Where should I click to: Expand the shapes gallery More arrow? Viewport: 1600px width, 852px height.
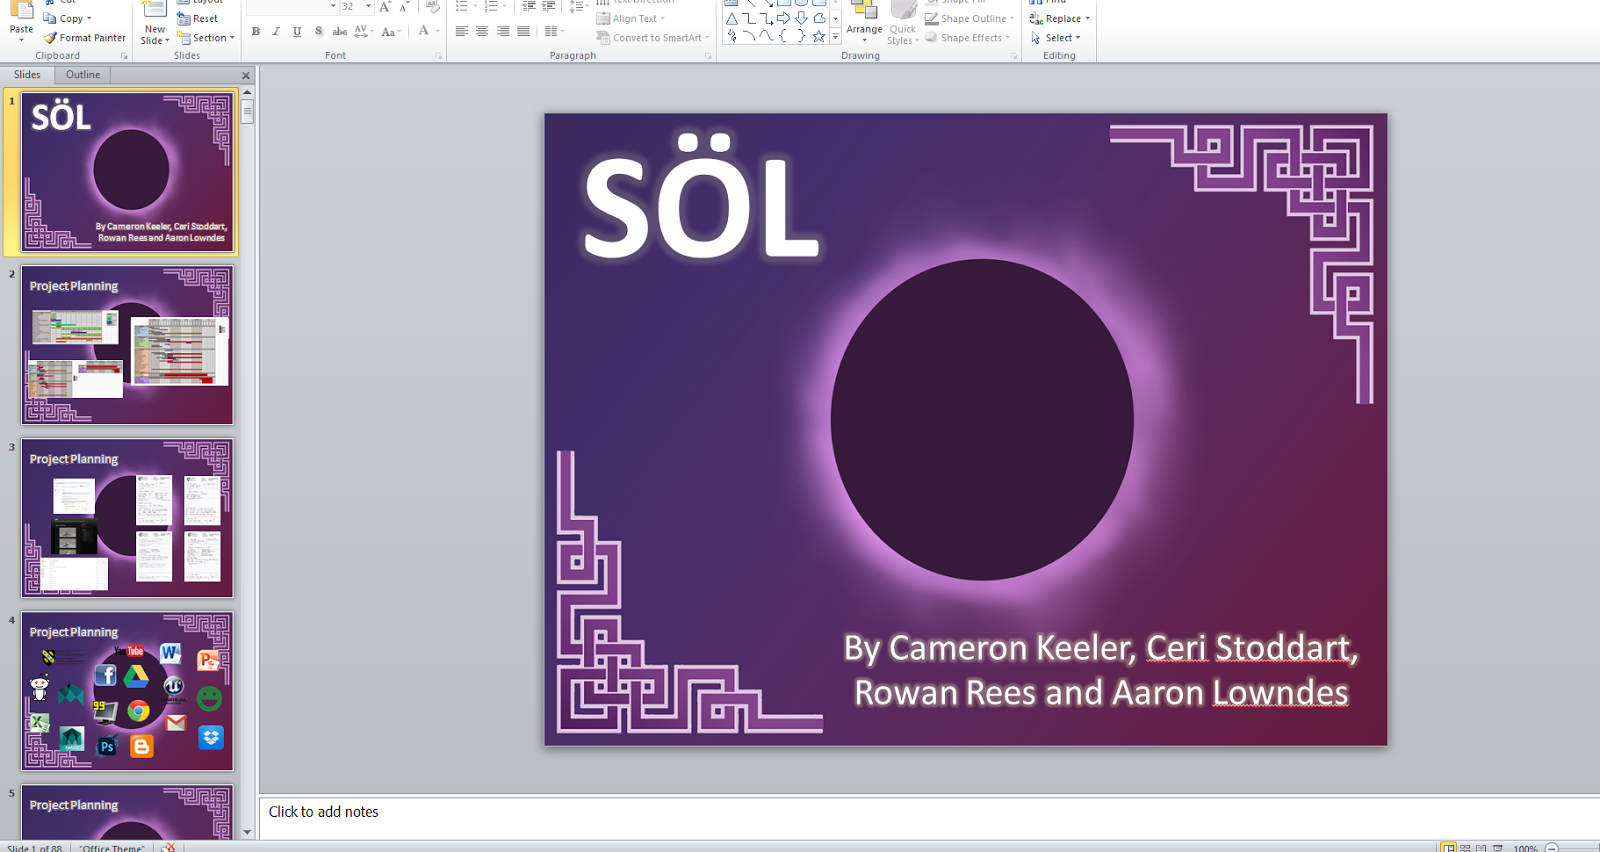click(x=835, y=37)
